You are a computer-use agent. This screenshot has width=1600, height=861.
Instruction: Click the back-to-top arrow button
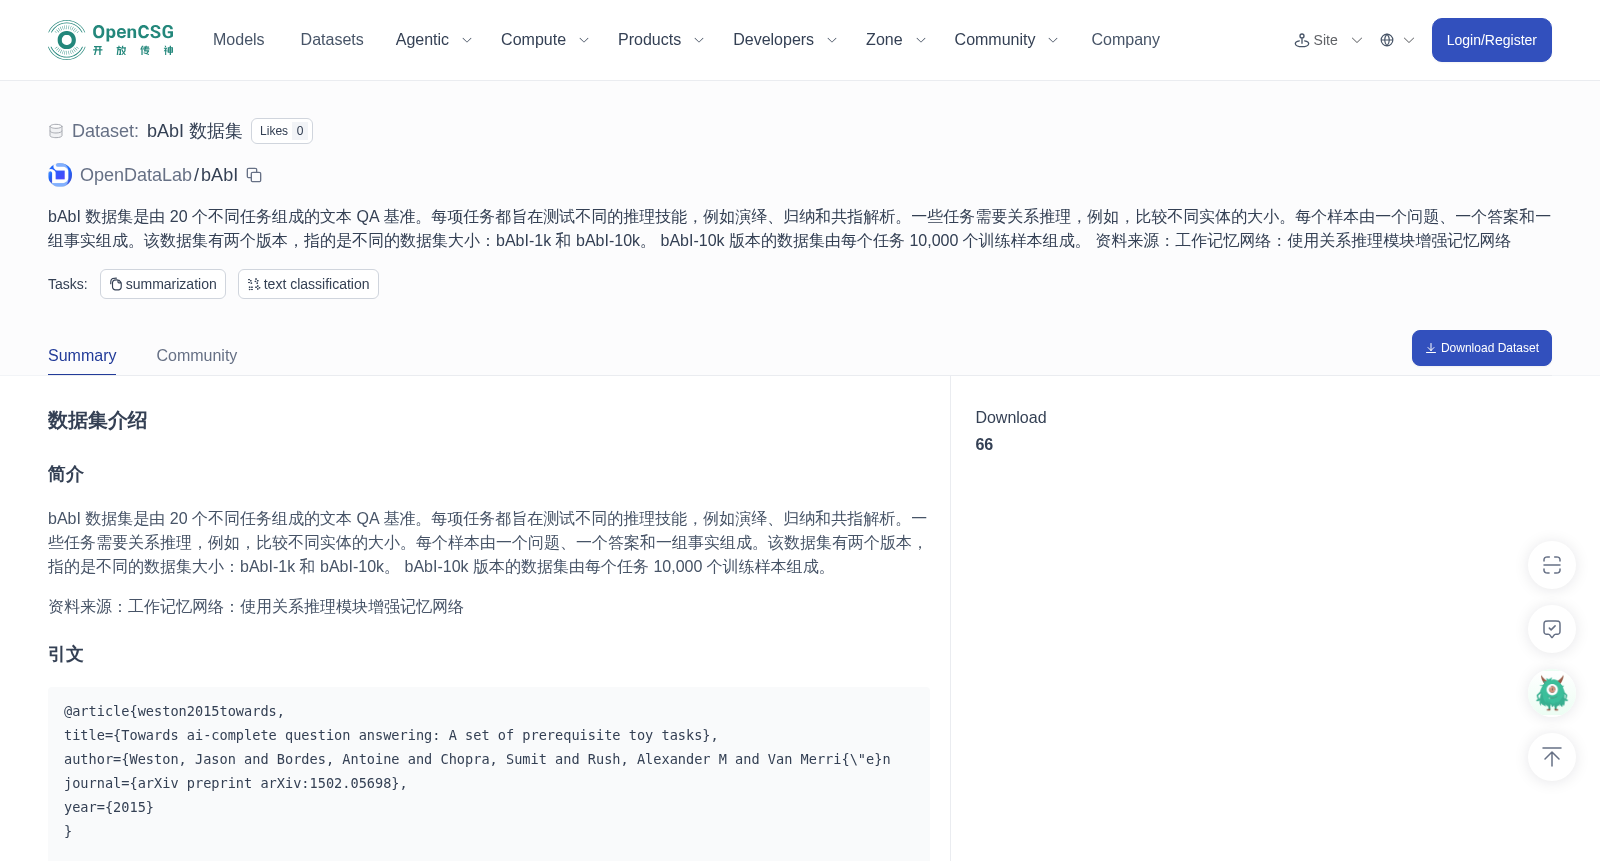[1552, 757]
